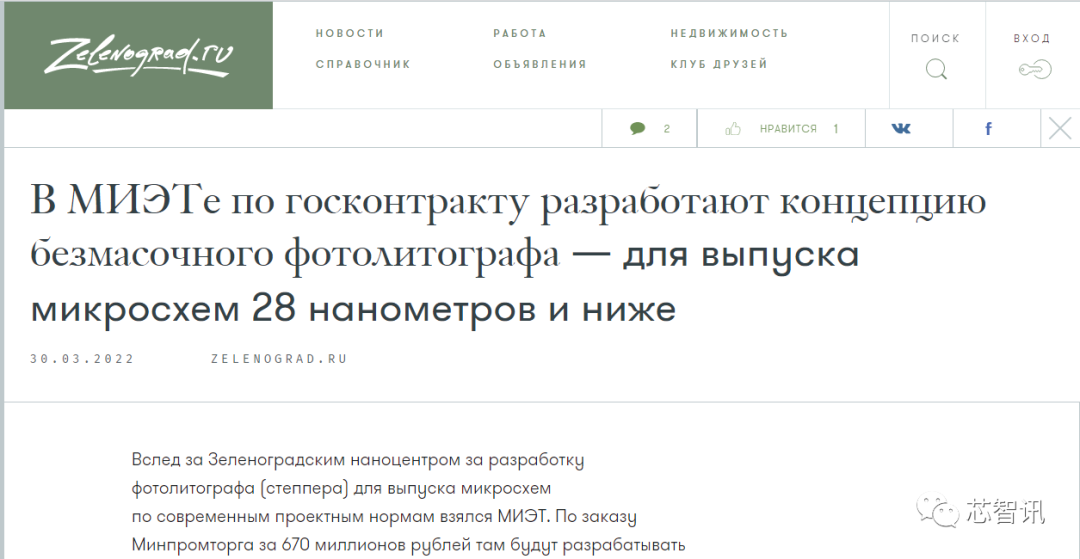Open comments via the speech bubble icon
1080x559 pixels.
coord(638,128)
